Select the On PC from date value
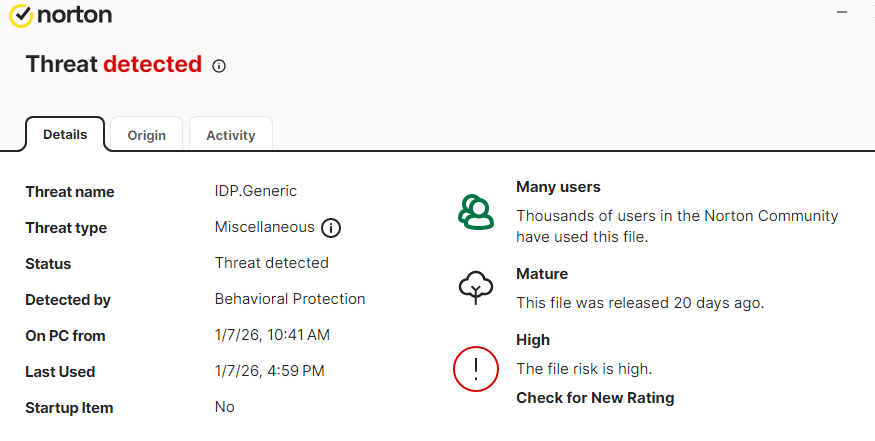The image size is (875, 441). pyautogui.click(x=272, y=335)
